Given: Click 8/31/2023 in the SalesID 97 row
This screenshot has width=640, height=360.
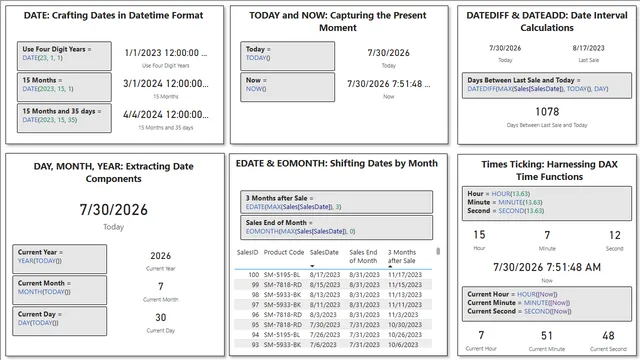Looking at the screenshot, I should pyautogui.click(x=364, y=305).
